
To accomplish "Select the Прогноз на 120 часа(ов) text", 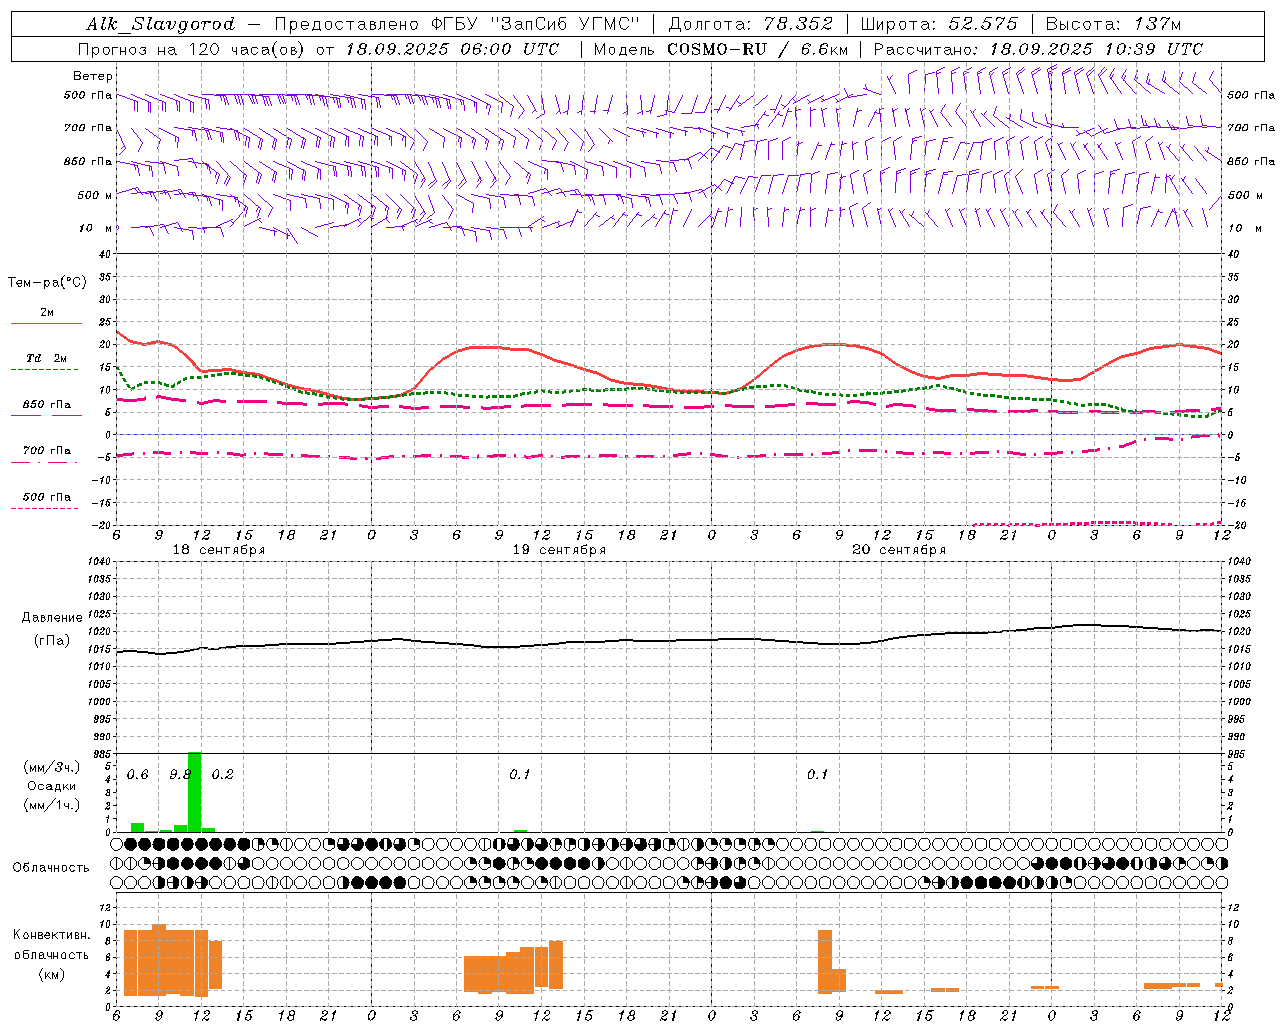I will (x=192, y=49).
